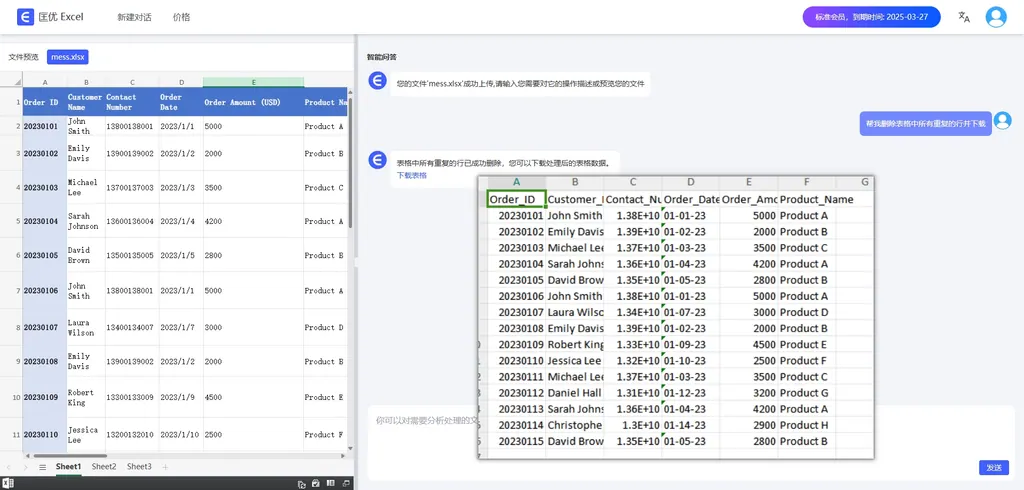
Task: Click the membership expiry badge
Action: tap(870, 17)
